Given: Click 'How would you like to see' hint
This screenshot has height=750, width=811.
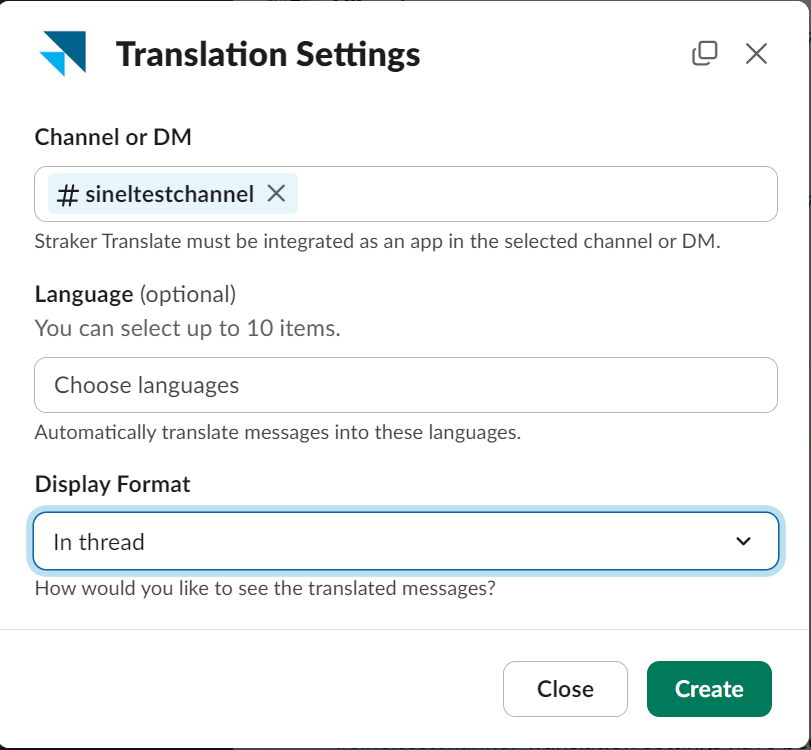Looking at the screenshot, I should coord(265,589).
